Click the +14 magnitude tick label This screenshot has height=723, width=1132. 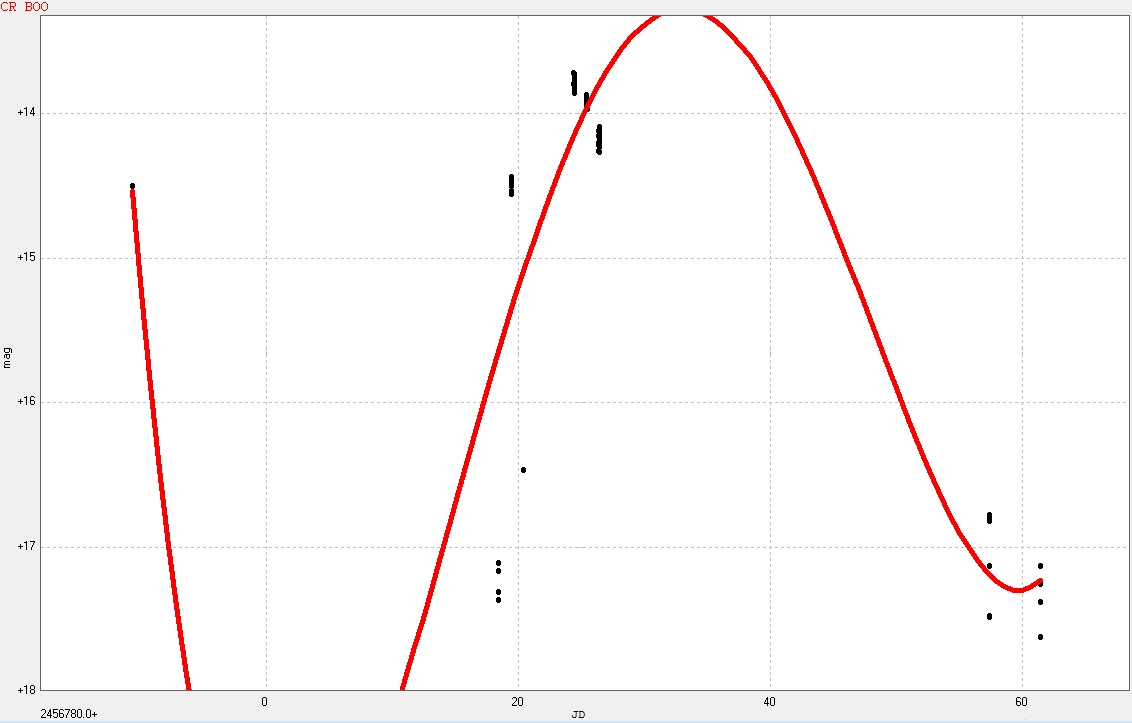pos(26,114)
